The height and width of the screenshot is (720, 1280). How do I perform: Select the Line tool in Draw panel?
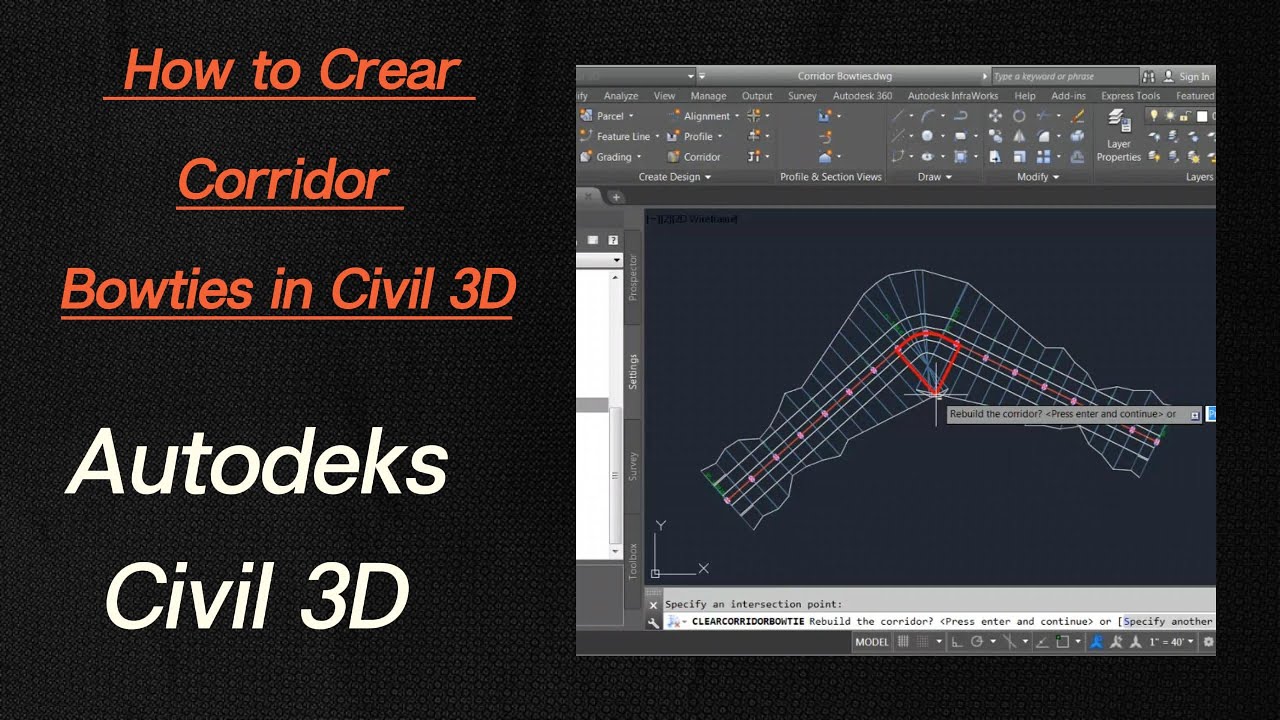coord(899,116)
